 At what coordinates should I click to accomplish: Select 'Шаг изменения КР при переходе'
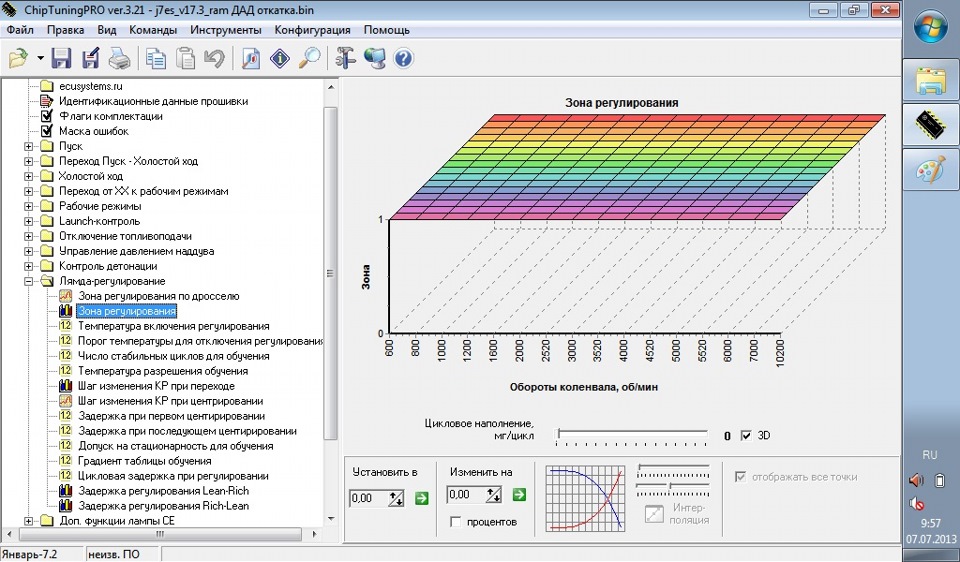(156, 386)
